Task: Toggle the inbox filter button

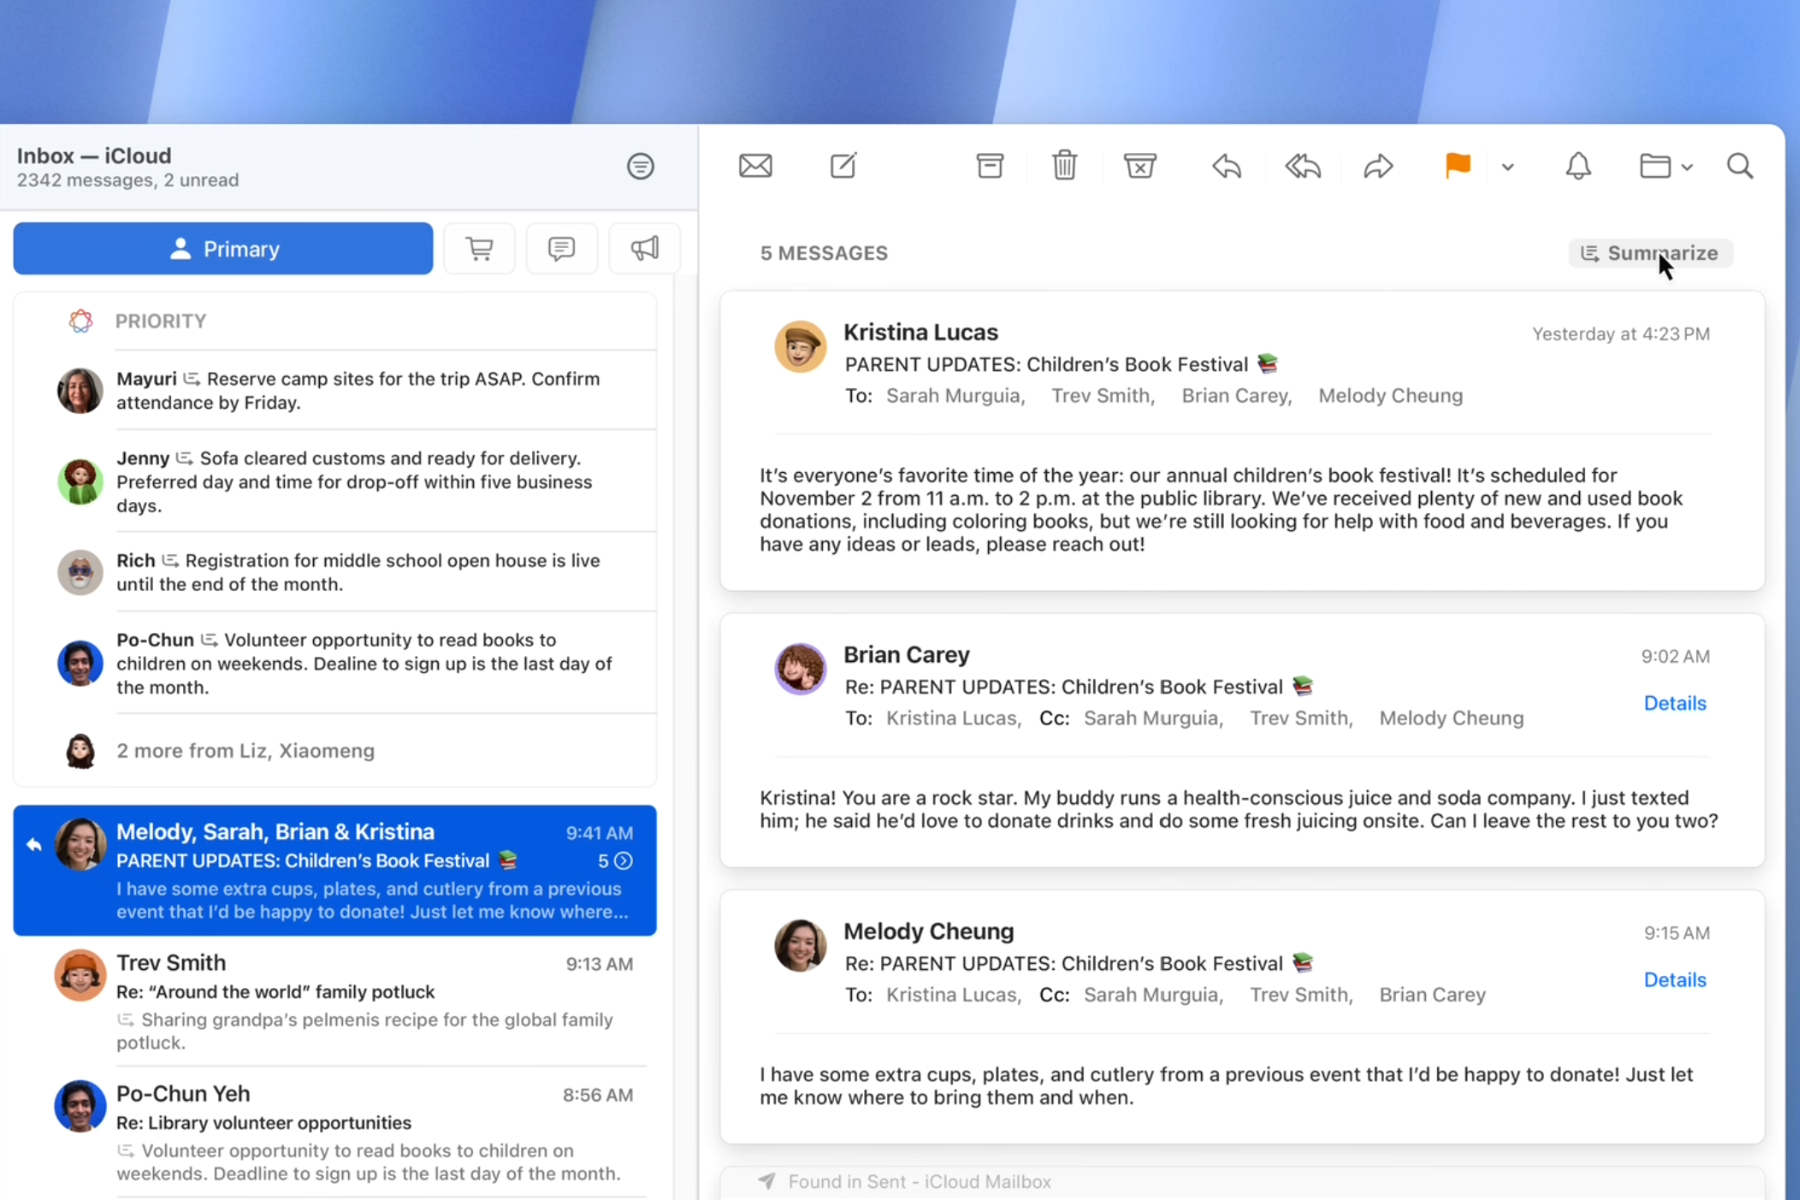Action: point(640,166)
